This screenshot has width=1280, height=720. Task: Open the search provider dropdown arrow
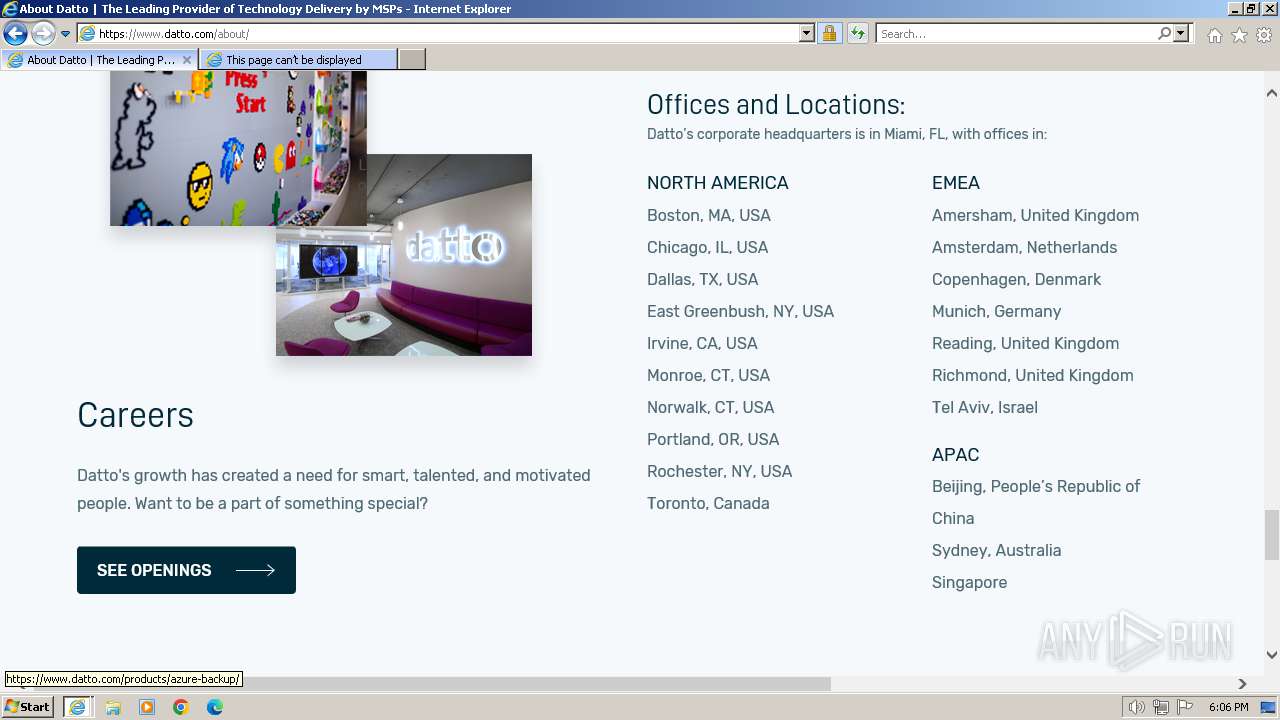tap(1181, 34)
